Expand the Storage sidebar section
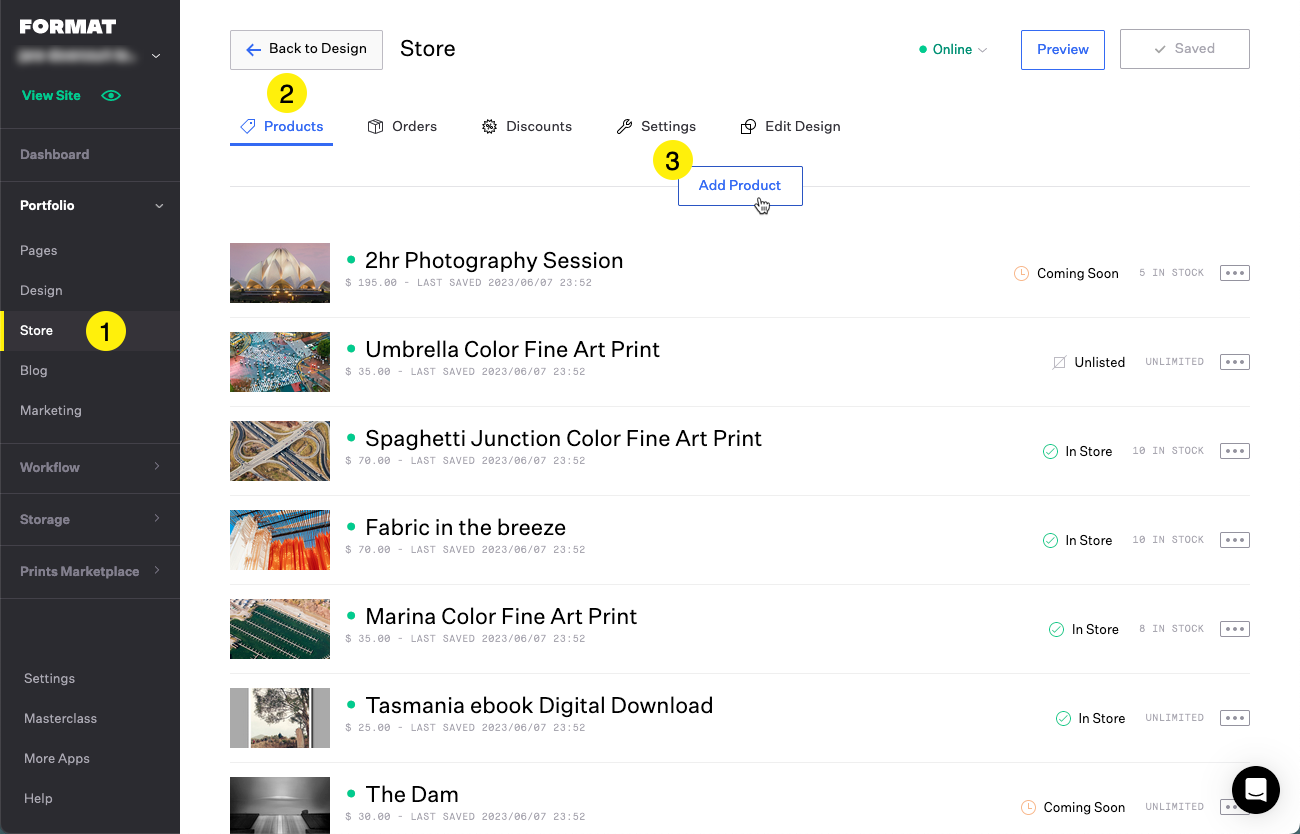Image resolution: width=1300 pixels, height=834 pixels. click(x=90, y=519)
